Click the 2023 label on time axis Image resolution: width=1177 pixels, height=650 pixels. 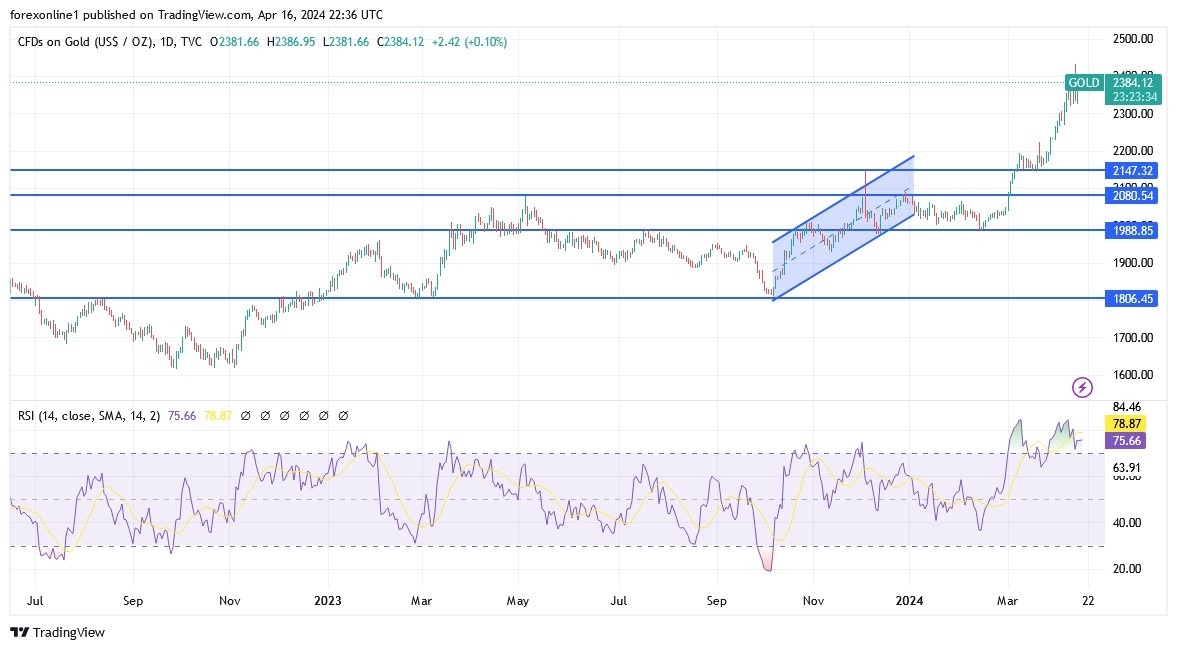click(328, 601)
